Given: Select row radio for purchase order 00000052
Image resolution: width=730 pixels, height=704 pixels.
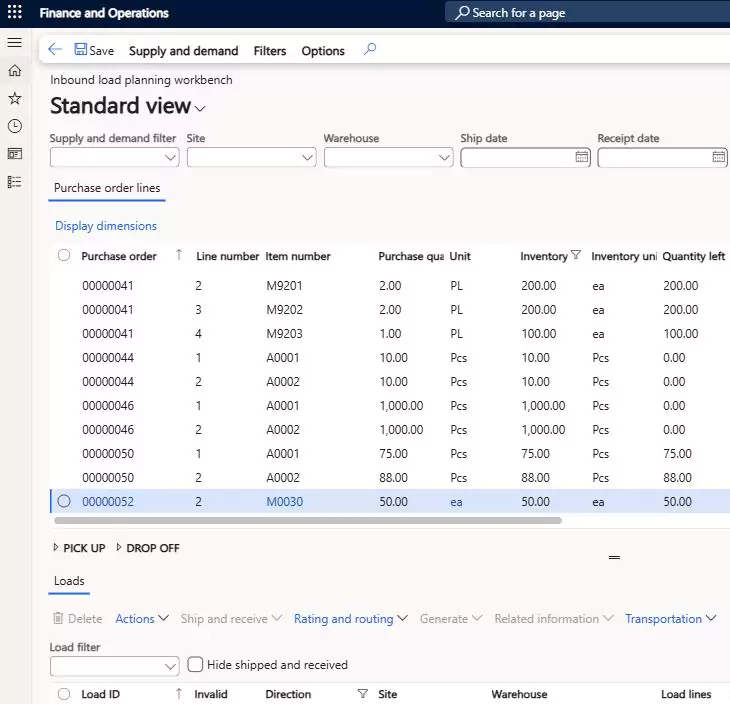Looking at the screenshot, I should pyautogui.click(x=64, y=501).
